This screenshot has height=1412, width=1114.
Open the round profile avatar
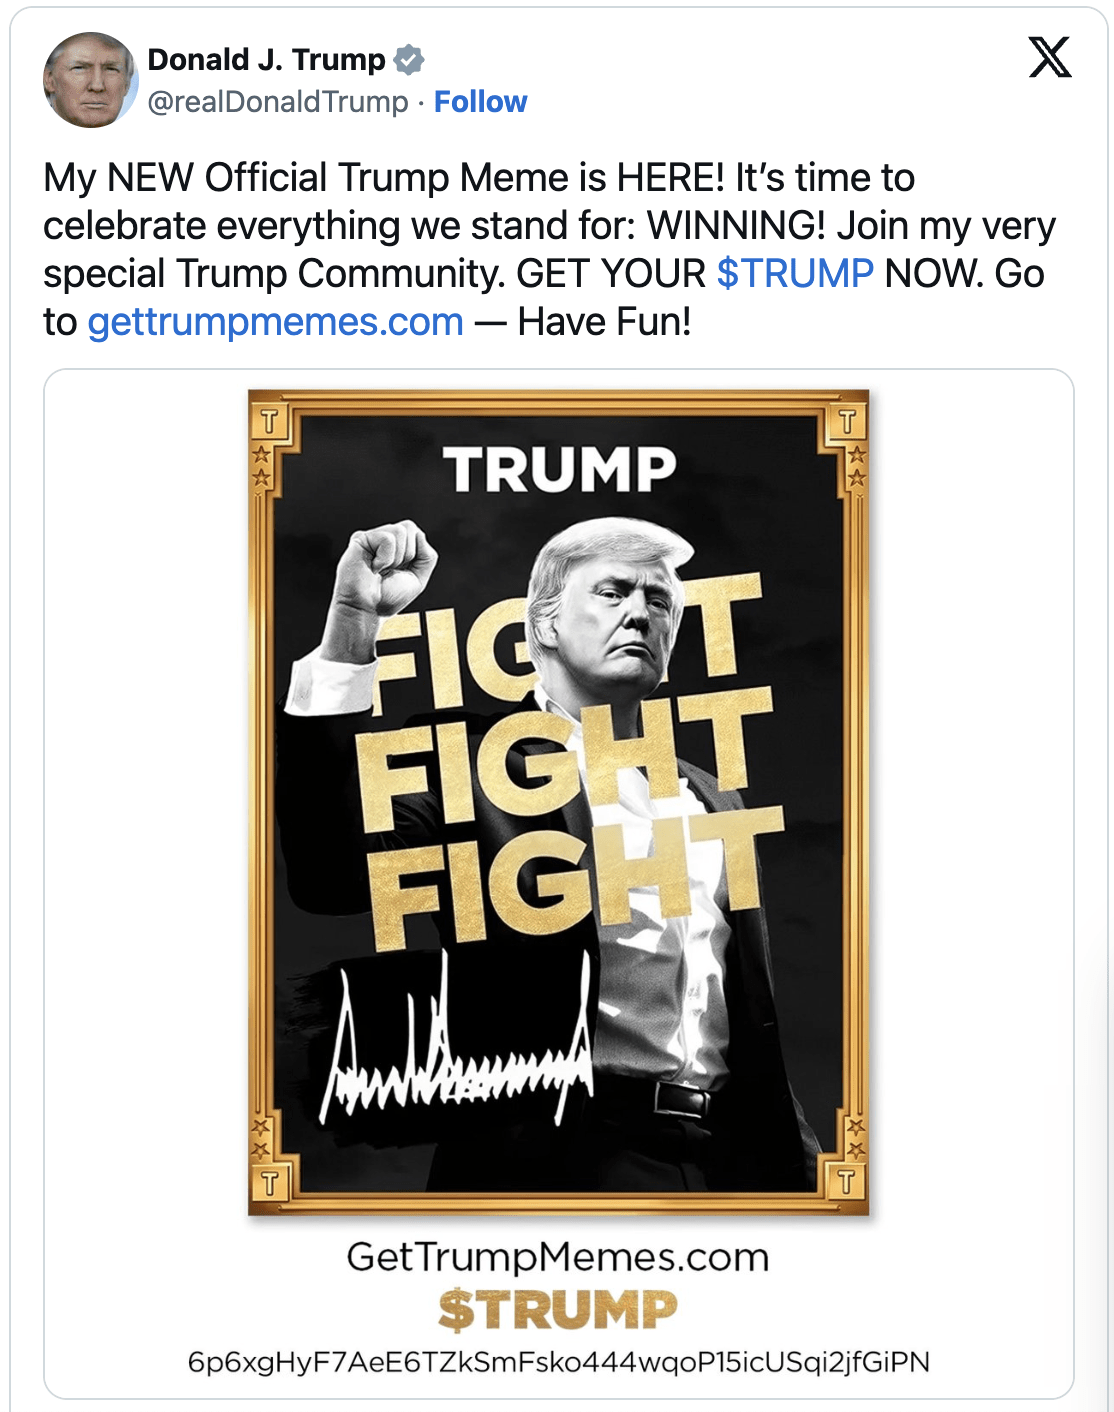pos(90,80)
